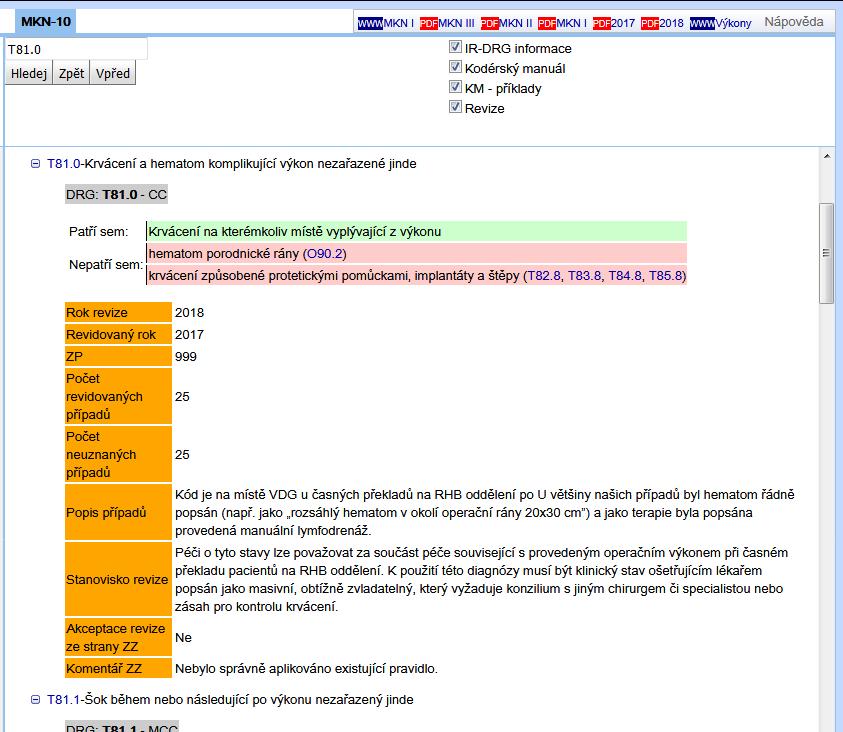Toggle the Kodérský manuál checkbox
Image resolution: width=843 pixels, height=732 pixels.
coord(455,67)
